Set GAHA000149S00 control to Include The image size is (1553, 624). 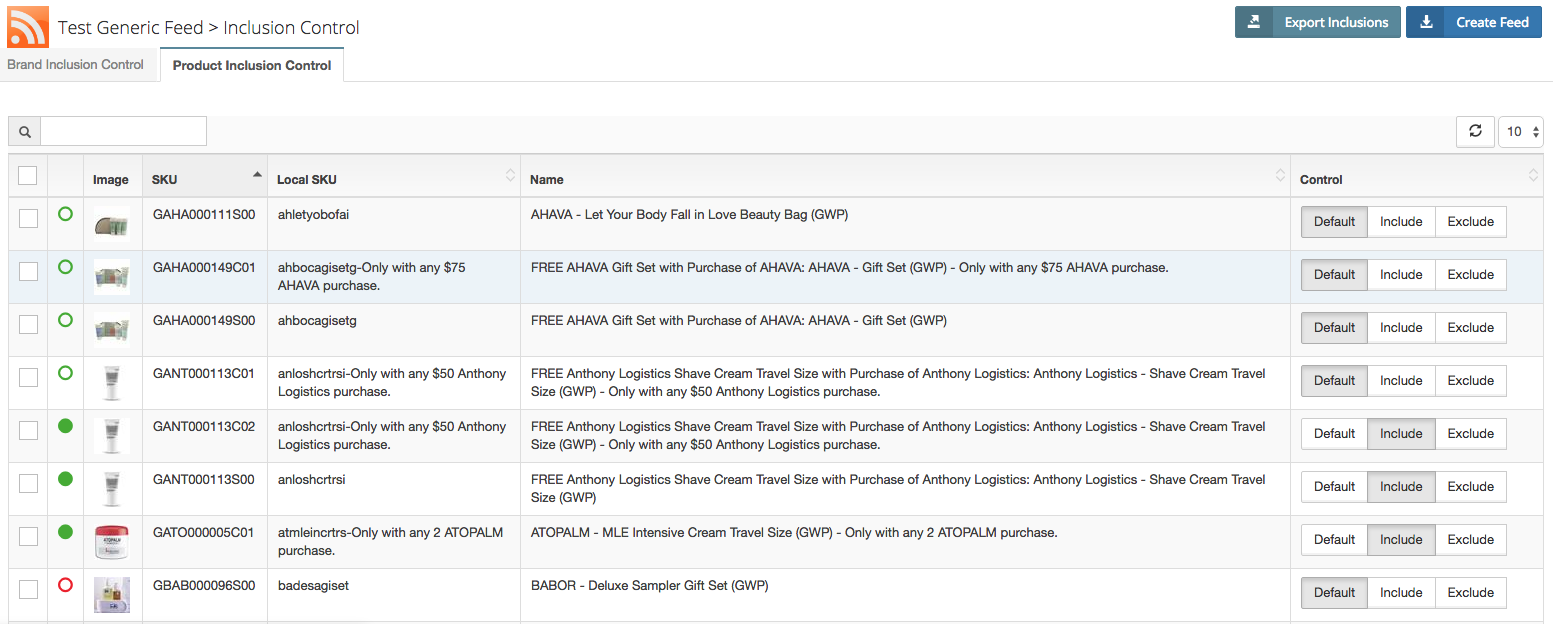click(x=1401, y=328)
